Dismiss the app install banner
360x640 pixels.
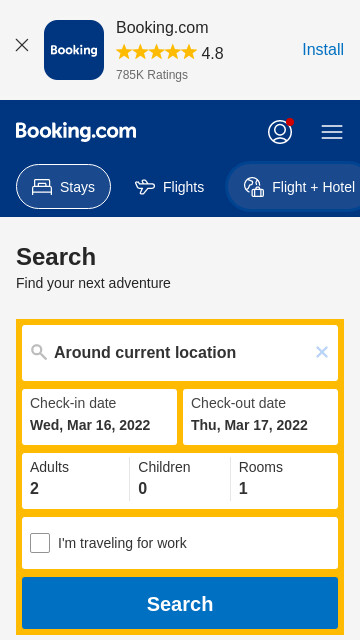pyautogui.click(x=22, y=45)
